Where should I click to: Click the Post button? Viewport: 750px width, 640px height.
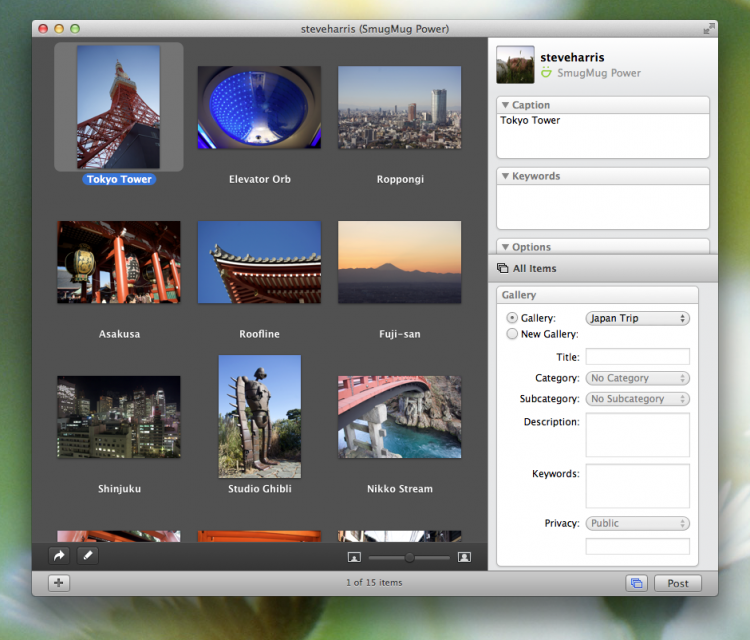pos(678,583)
